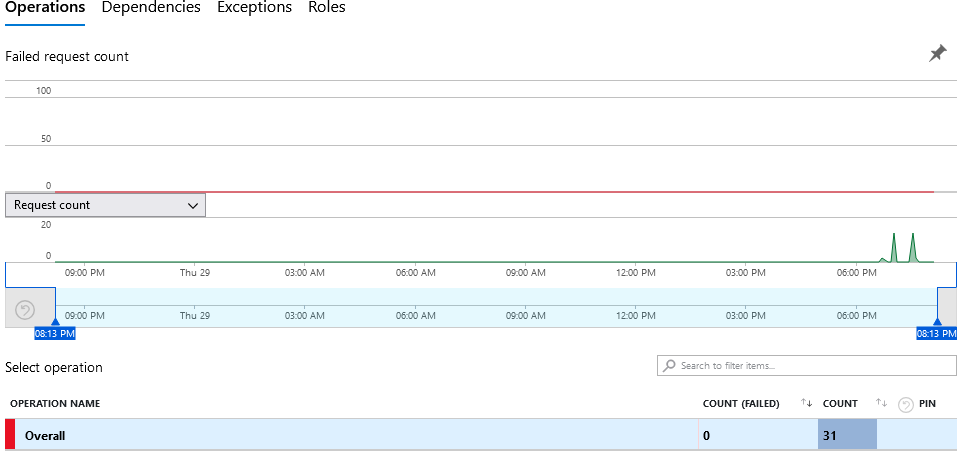
Task: Select the Roles tab
Action: tap(327, 8)
